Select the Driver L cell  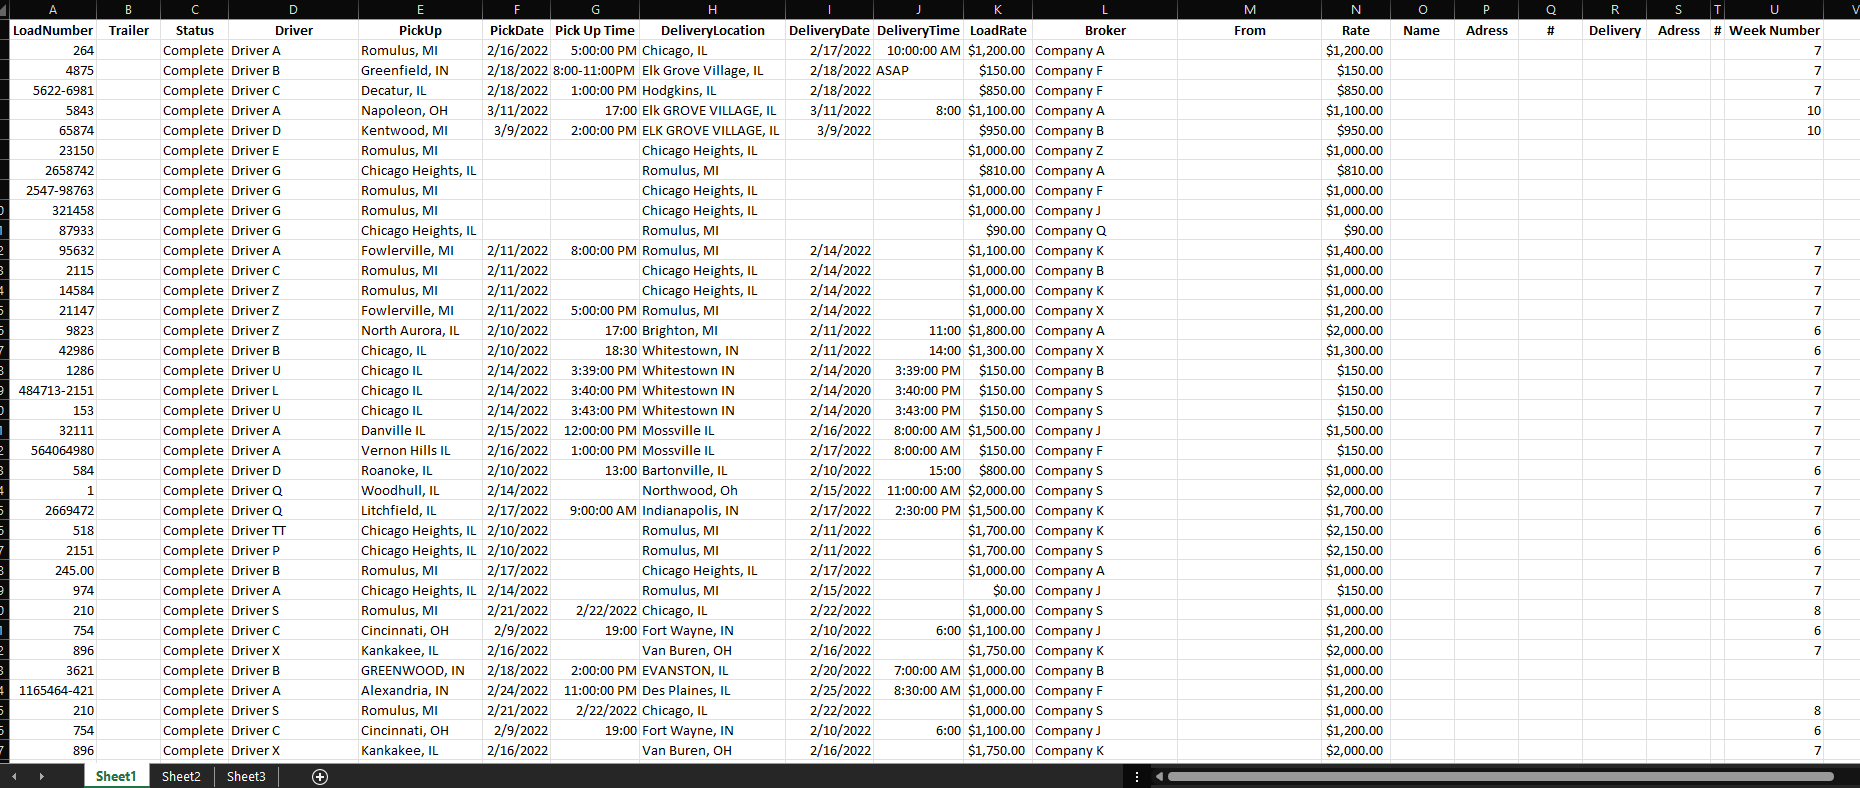tap(293, 390)
